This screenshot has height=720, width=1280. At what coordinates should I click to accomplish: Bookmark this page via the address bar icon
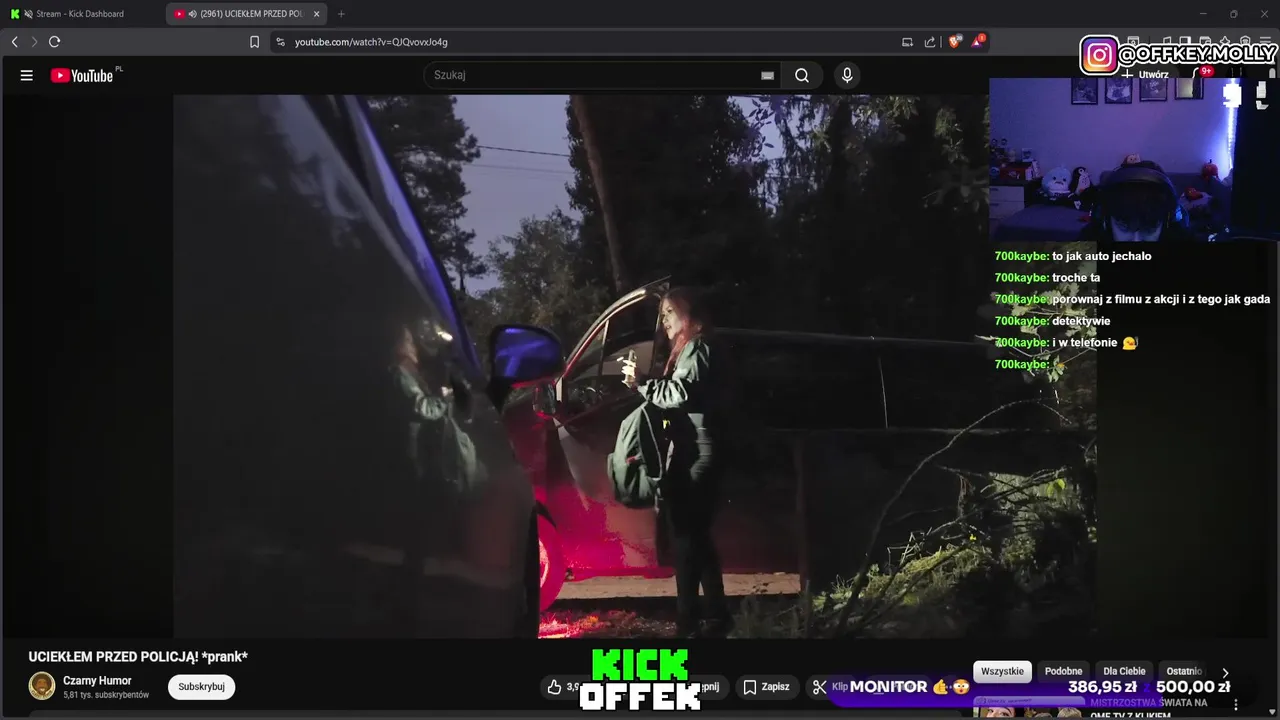click(x=254, y=42)
